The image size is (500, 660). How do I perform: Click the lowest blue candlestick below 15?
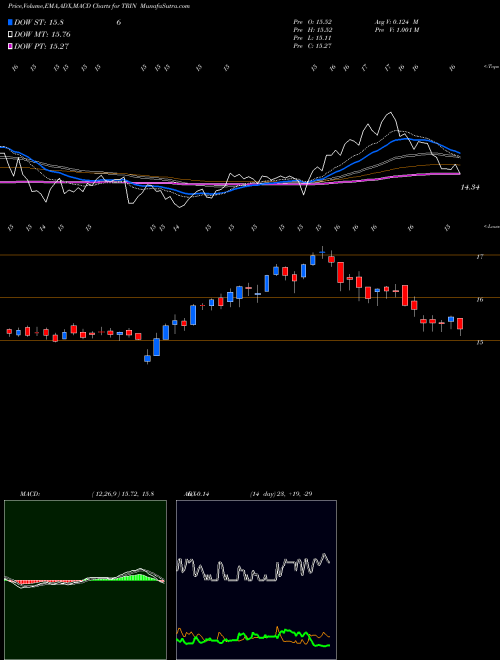147,358
